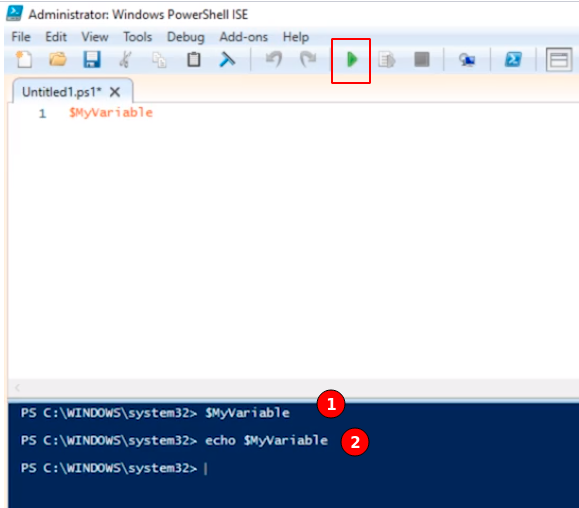Create a new script with the New icon
Screen dimensions: 579x508
click(24, 59)
